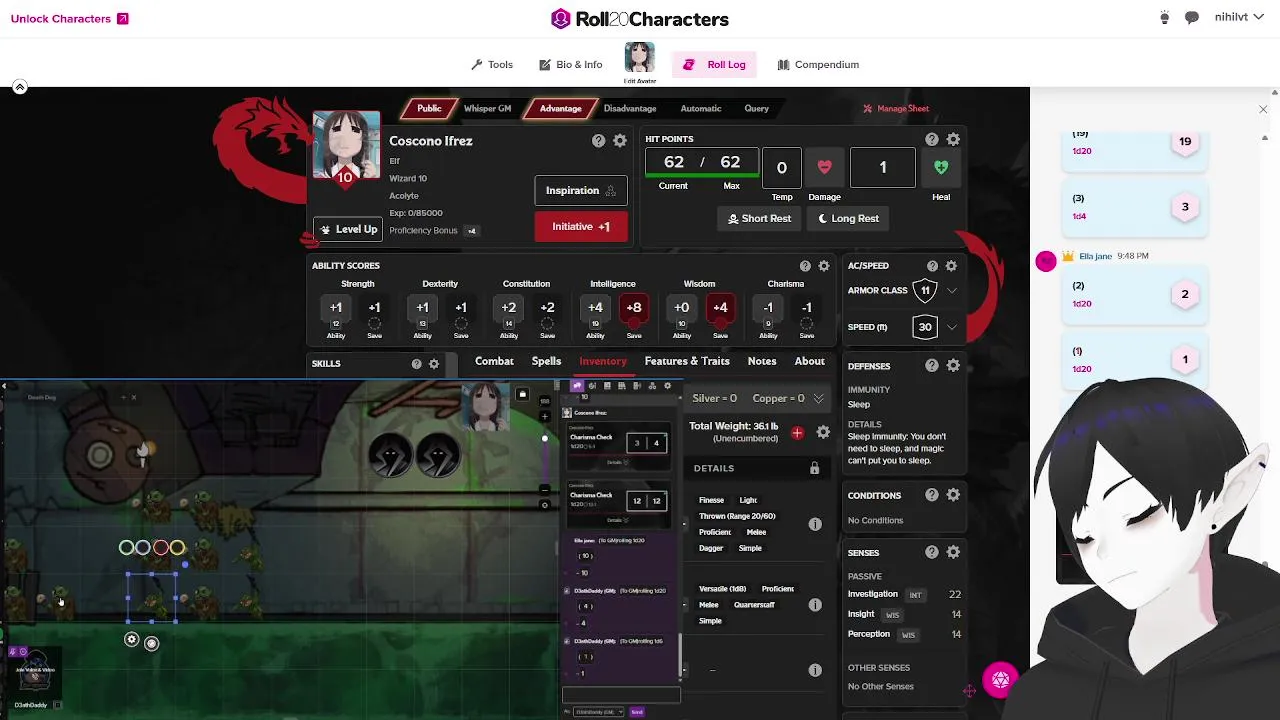
Task: Click the red Damage heart icon
Action: (824, 167)
